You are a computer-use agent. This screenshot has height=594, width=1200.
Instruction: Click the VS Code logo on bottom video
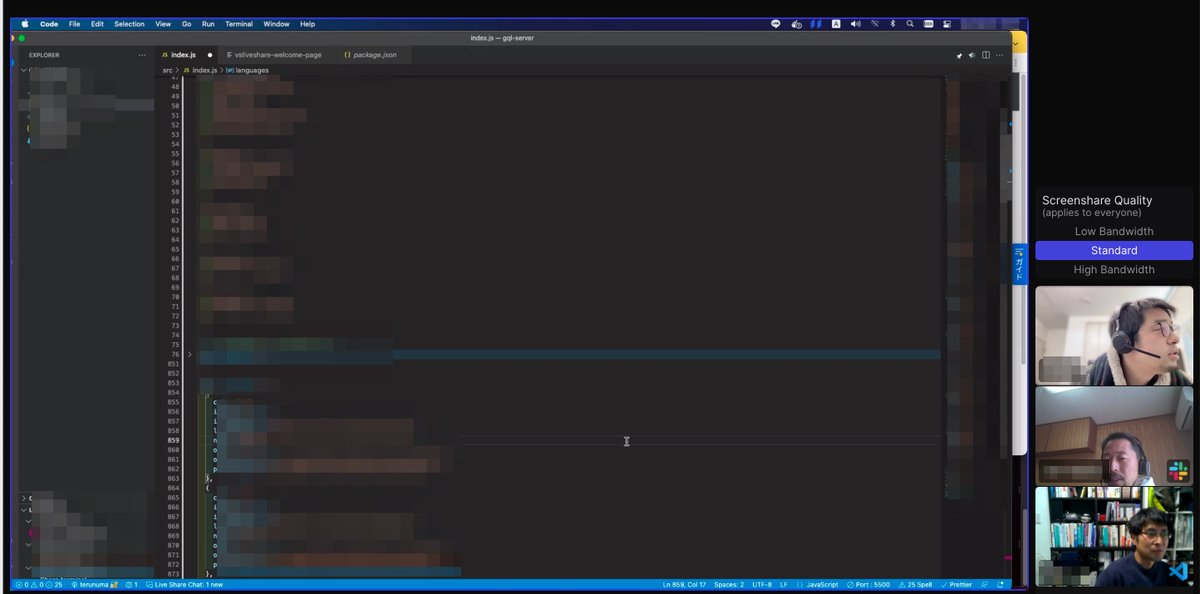tap(1178, 572)
